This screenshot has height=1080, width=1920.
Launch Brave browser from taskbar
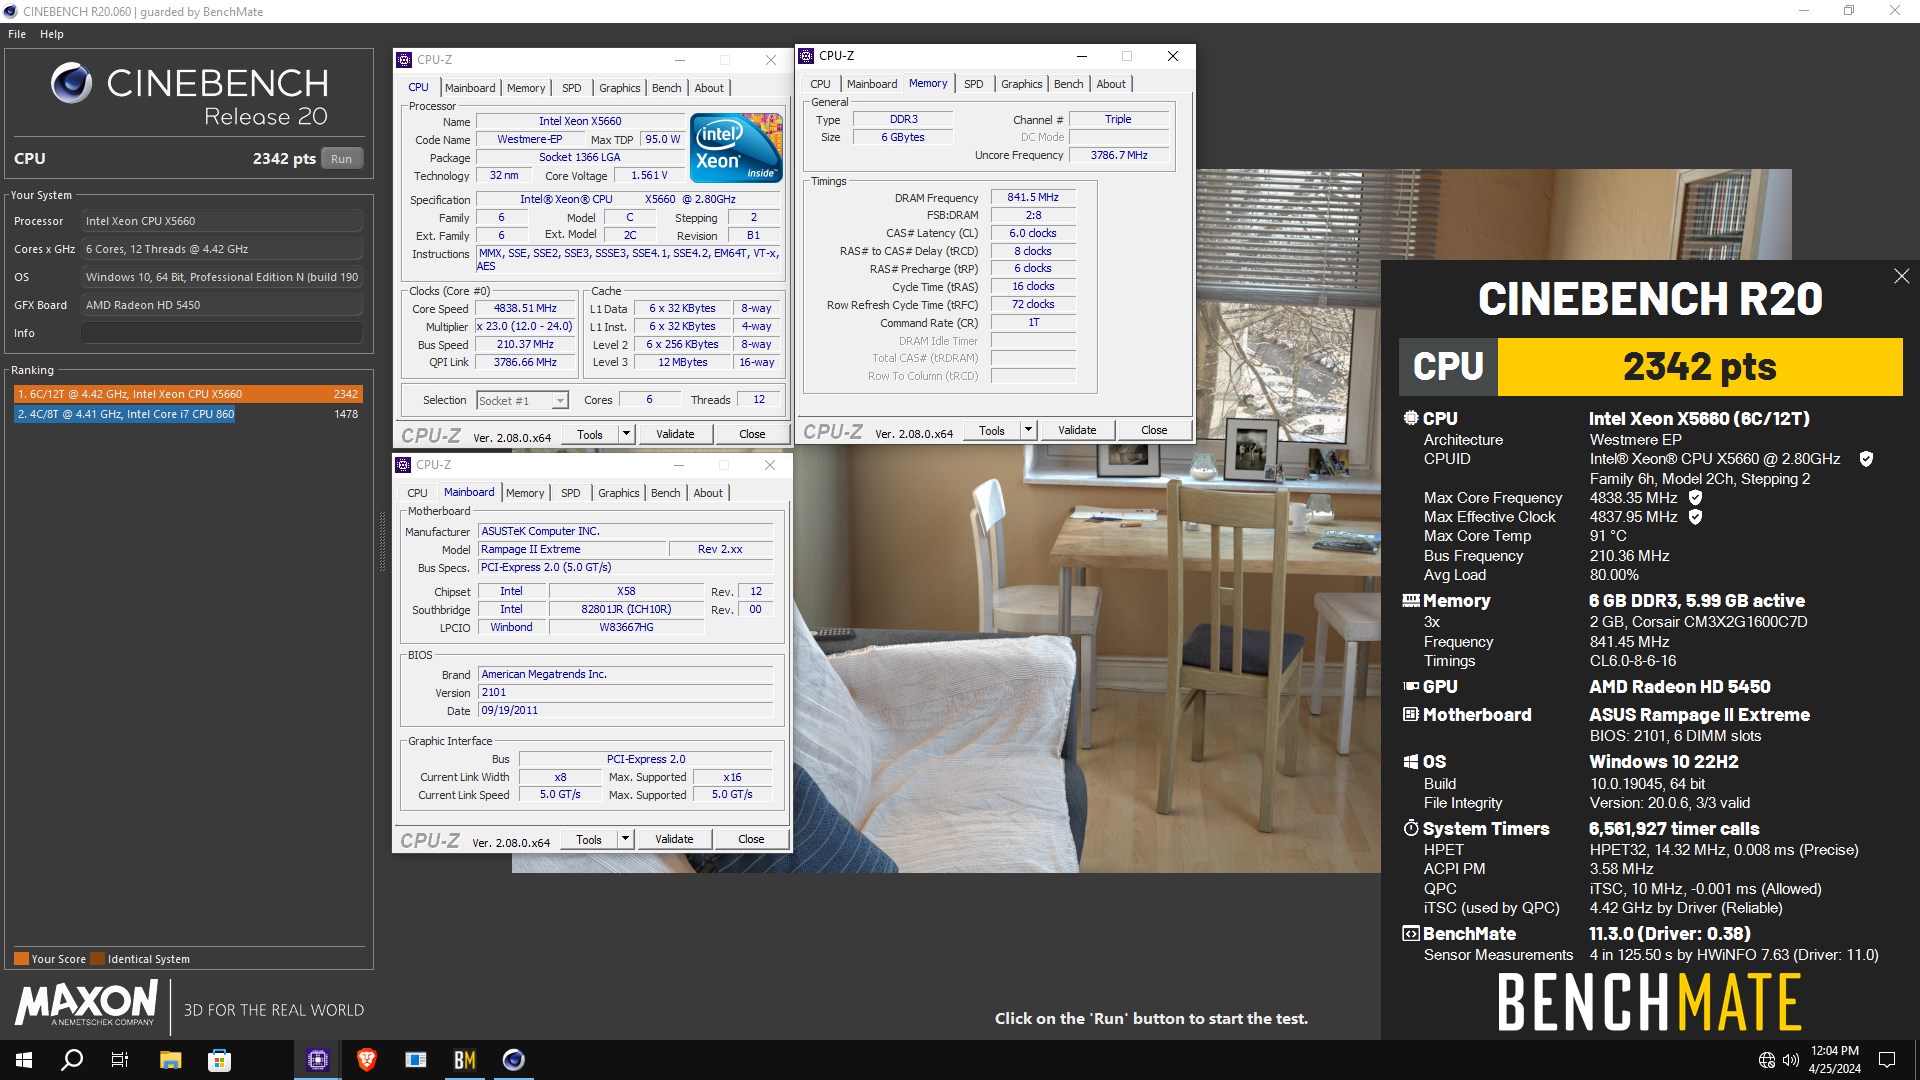coord(367,1060)
